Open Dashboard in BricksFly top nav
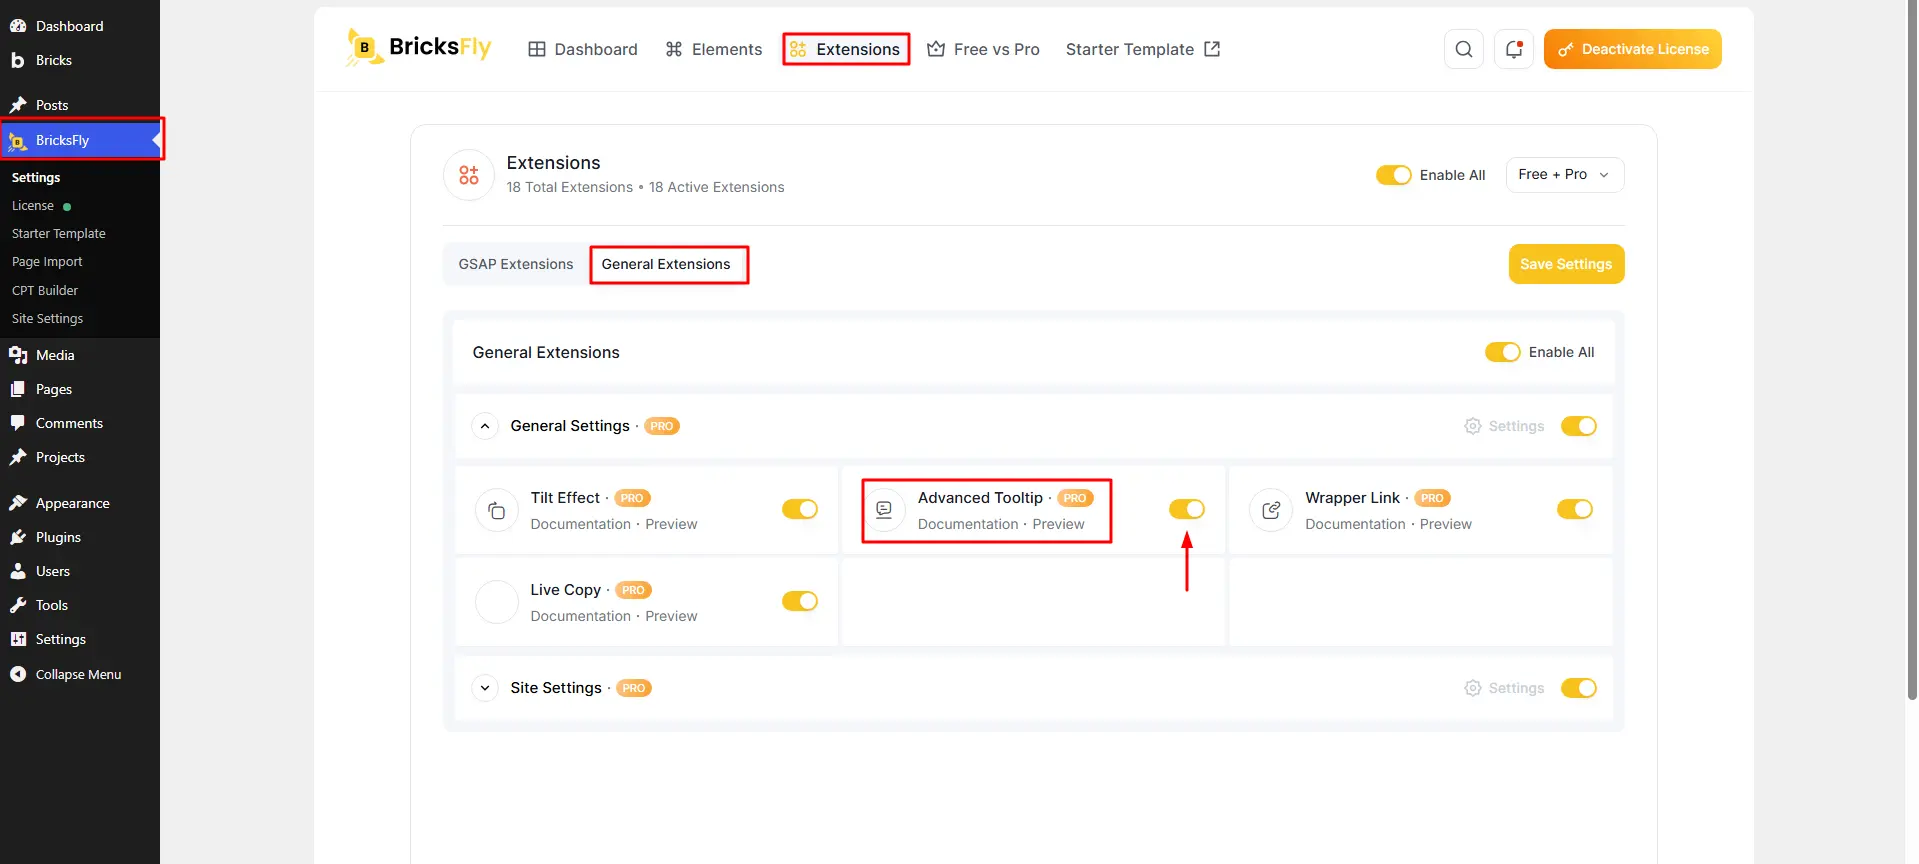 583,49
